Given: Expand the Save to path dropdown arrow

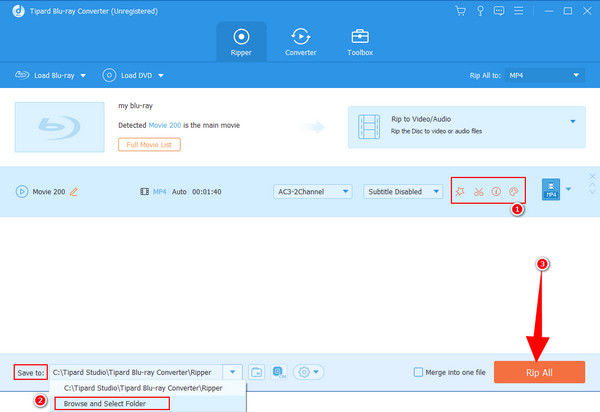Looking at the screenshot, I should pos(232,372).
